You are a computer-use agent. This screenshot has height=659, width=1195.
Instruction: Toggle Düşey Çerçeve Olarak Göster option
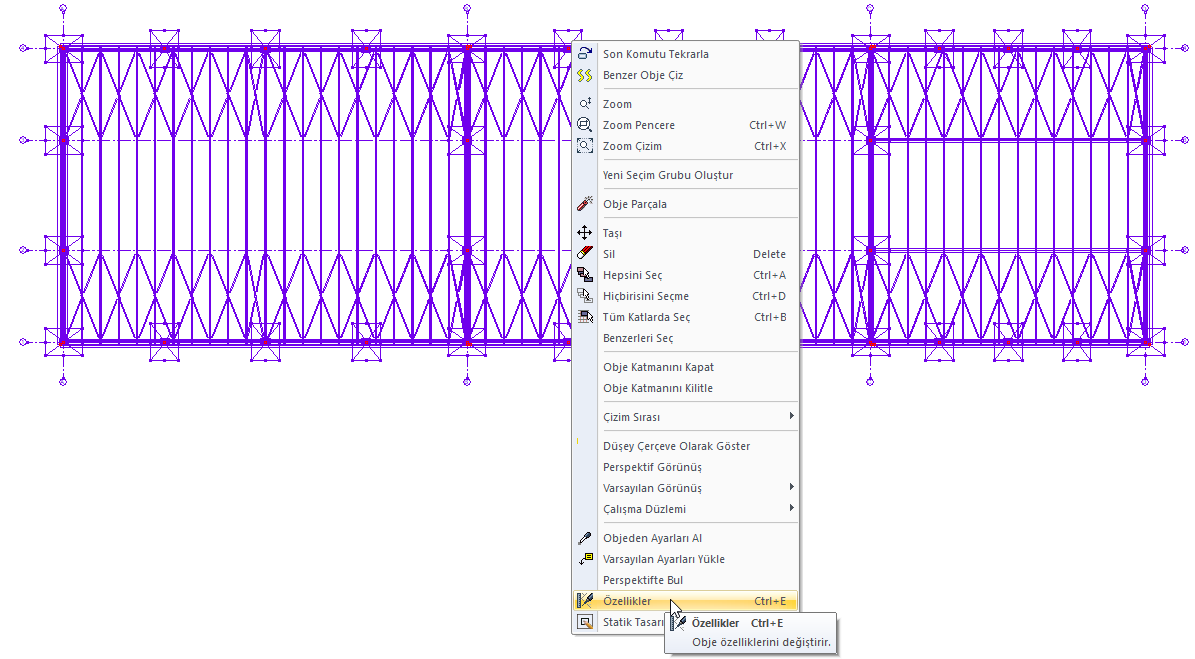pos(676,446)
